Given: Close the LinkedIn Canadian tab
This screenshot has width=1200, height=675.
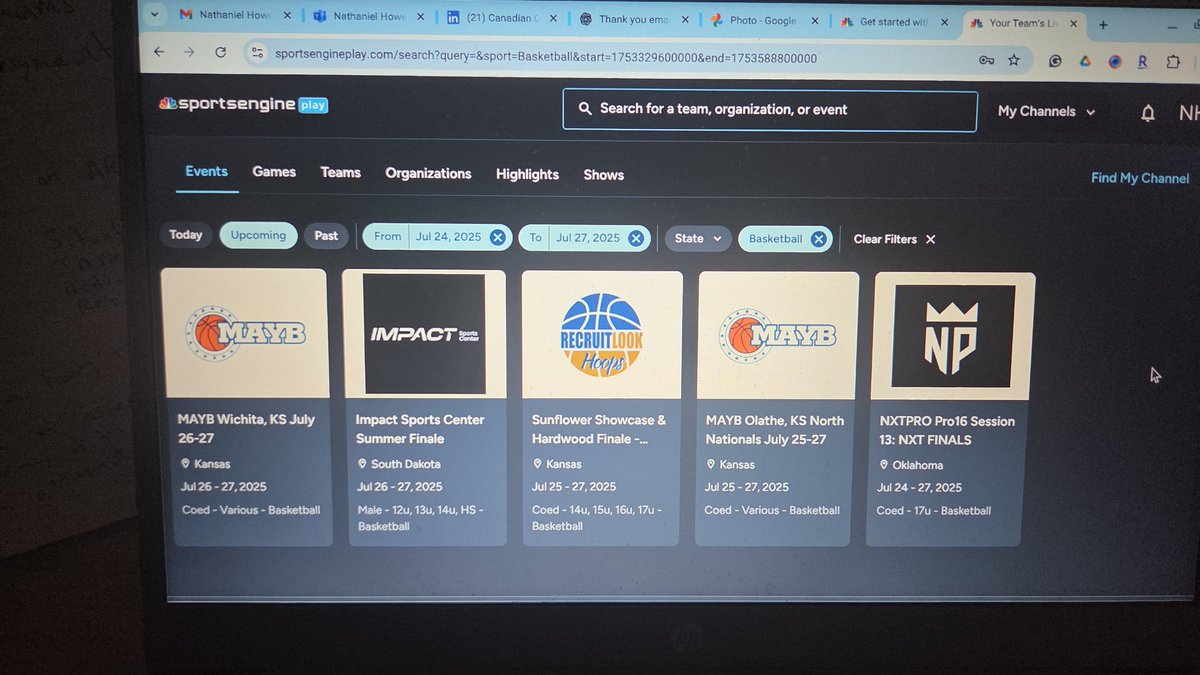Looking at the screenshot, I should click(x=554, y=18).
